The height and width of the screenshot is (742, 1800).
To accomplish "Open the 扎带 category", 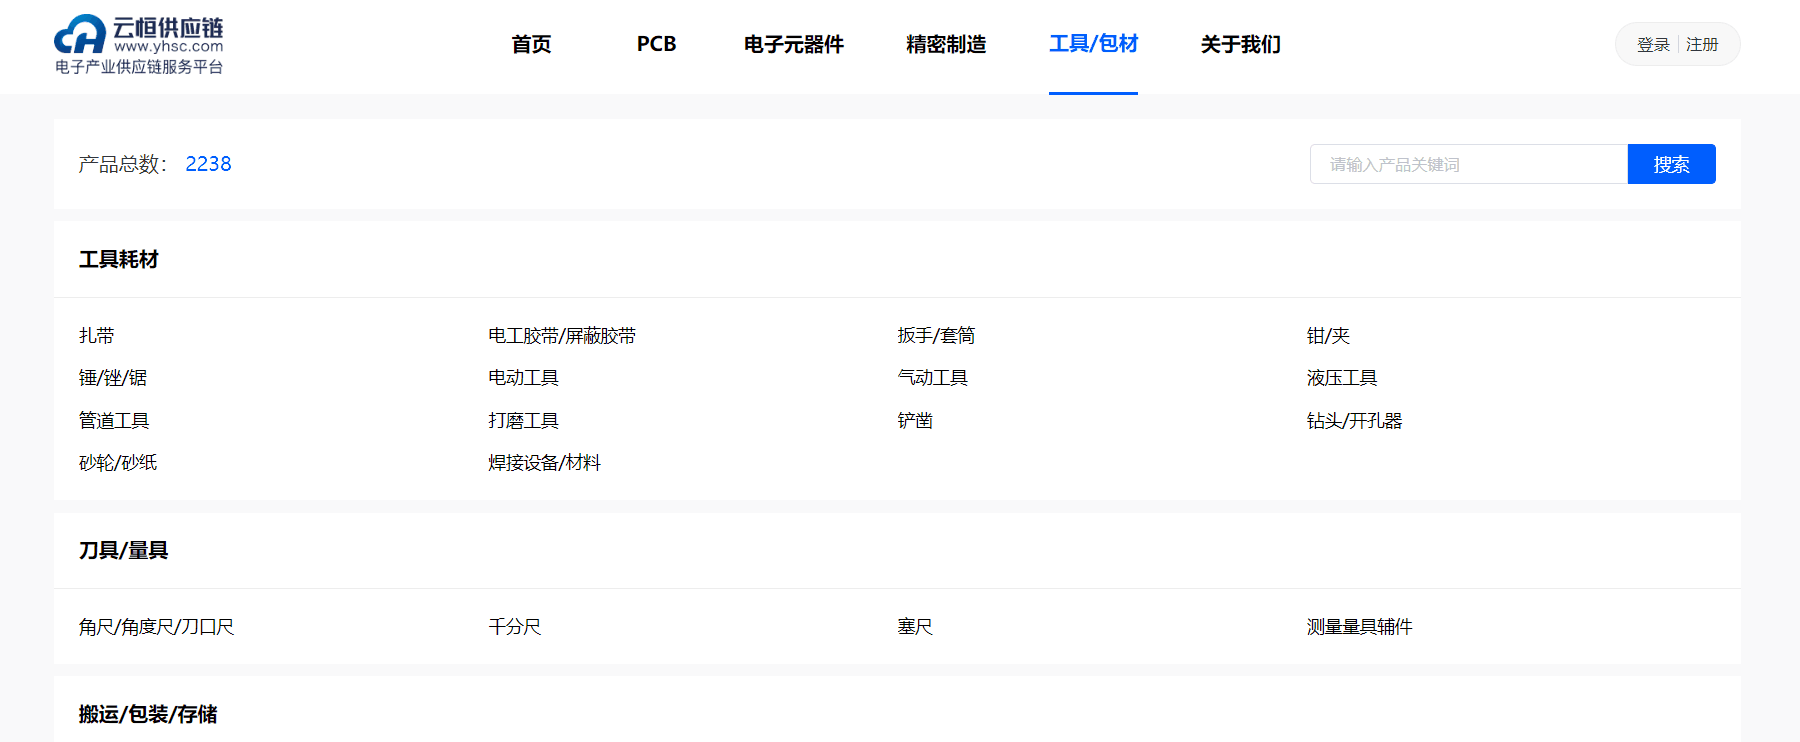I will (97, 336).
